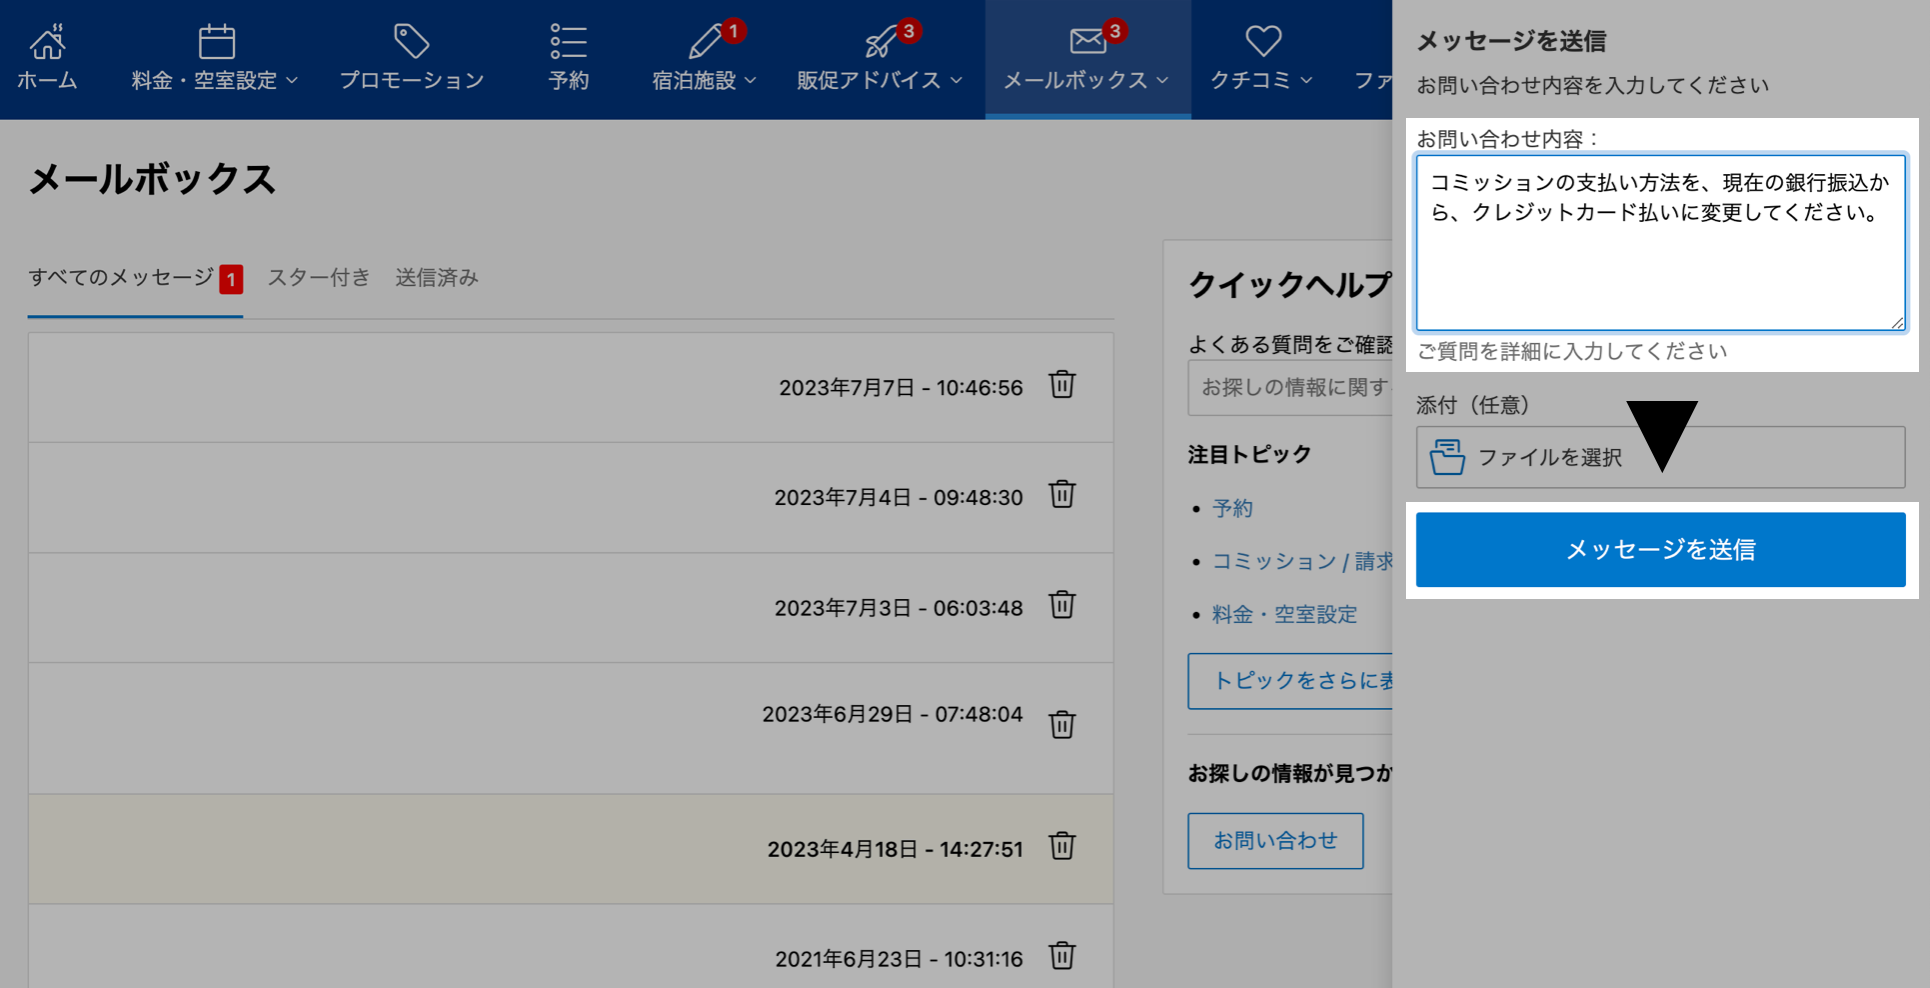Screen dimensions: 1930x988
Task: Click the rocket icon for sales advice
Action: [x=880, y=42]
